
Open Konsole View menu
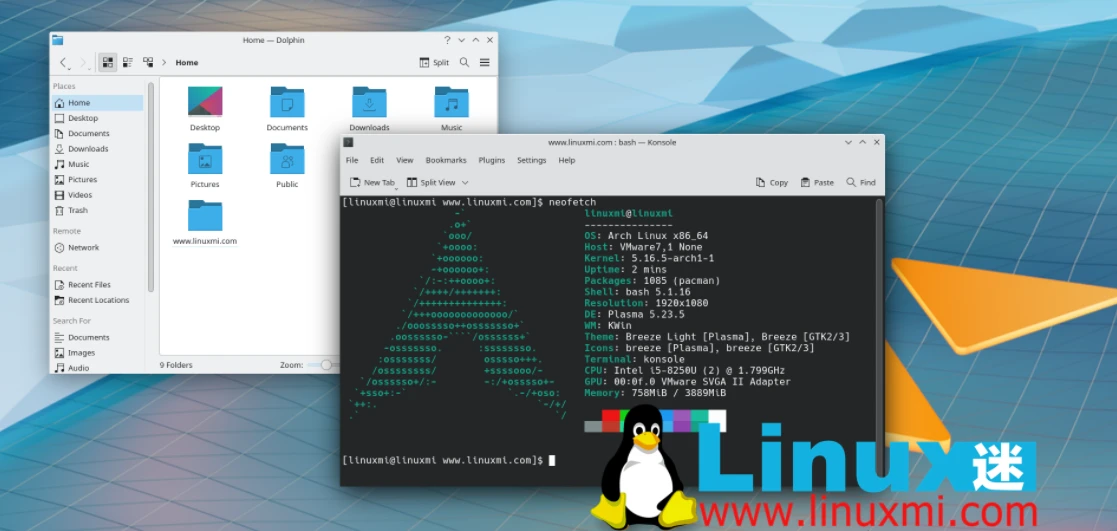[x=405, y=160]
